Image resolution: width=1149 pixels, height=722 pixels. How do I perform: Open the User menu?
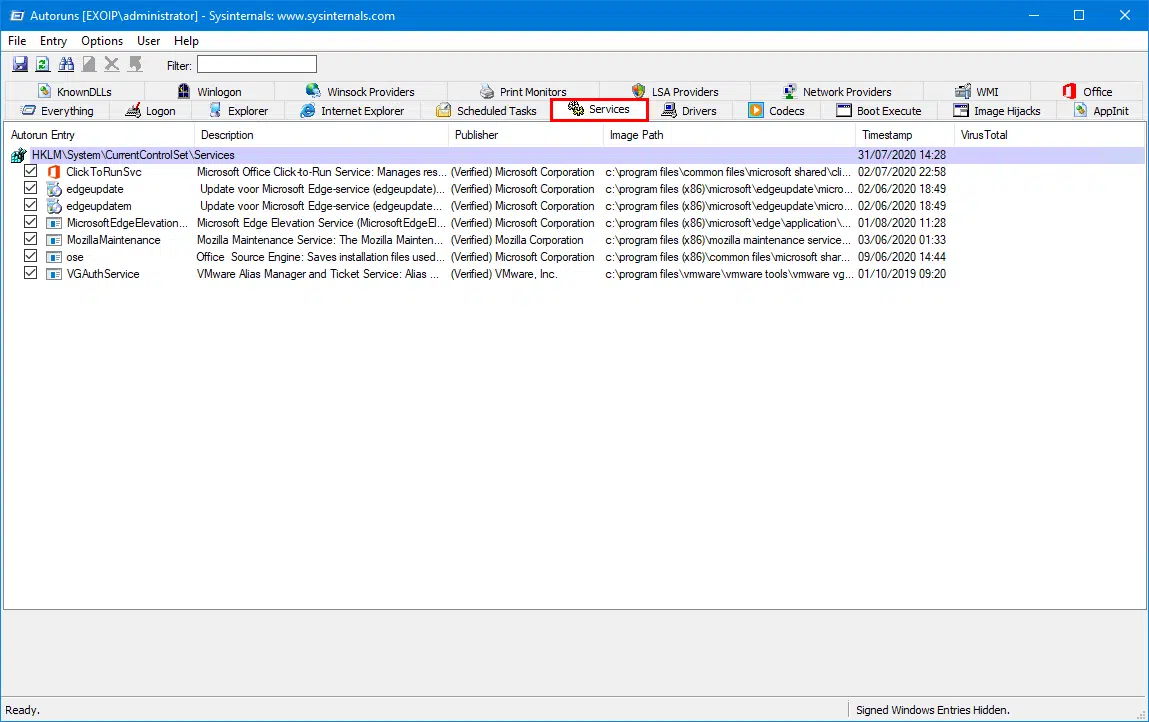tap(148, 41)
